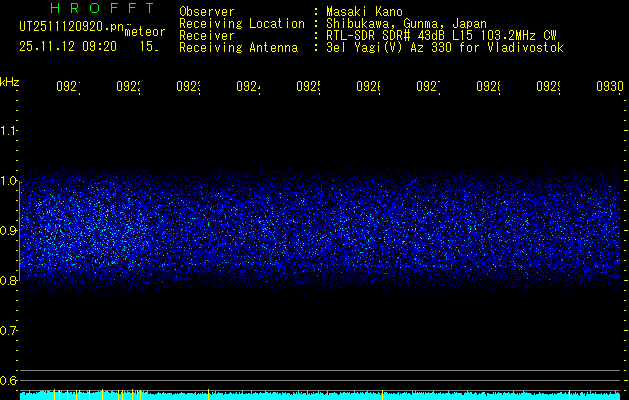Select the RTL-SDR SDR# 43dB receiver details

point(441,36)
